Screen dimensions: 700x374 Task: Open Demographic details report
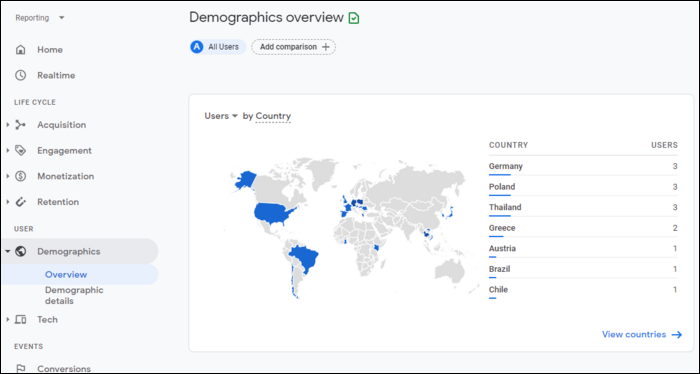[74, 295]
